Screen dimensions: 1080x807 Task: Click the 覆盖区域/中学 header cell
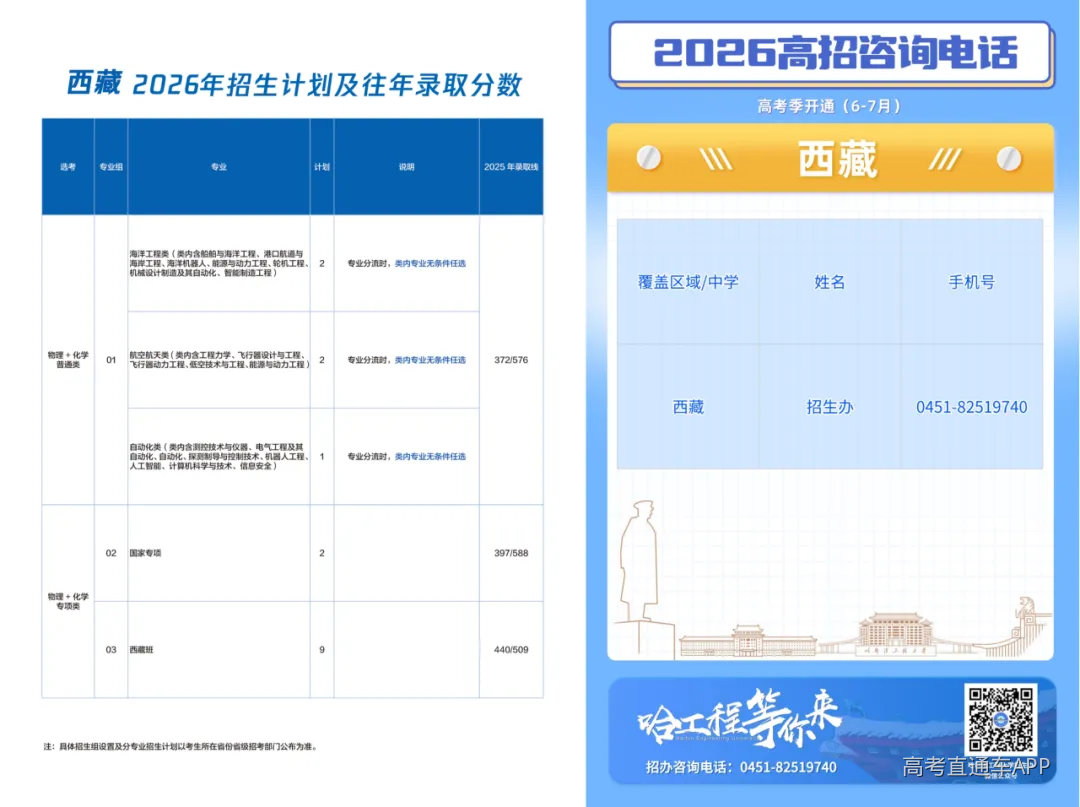688,282
